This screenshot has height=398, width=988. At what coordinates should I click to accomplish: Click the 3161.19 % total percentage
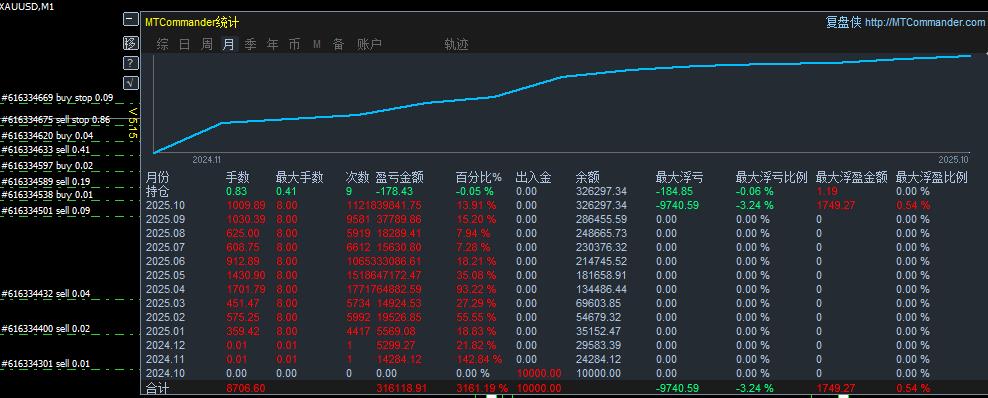[x=482, y=388]
